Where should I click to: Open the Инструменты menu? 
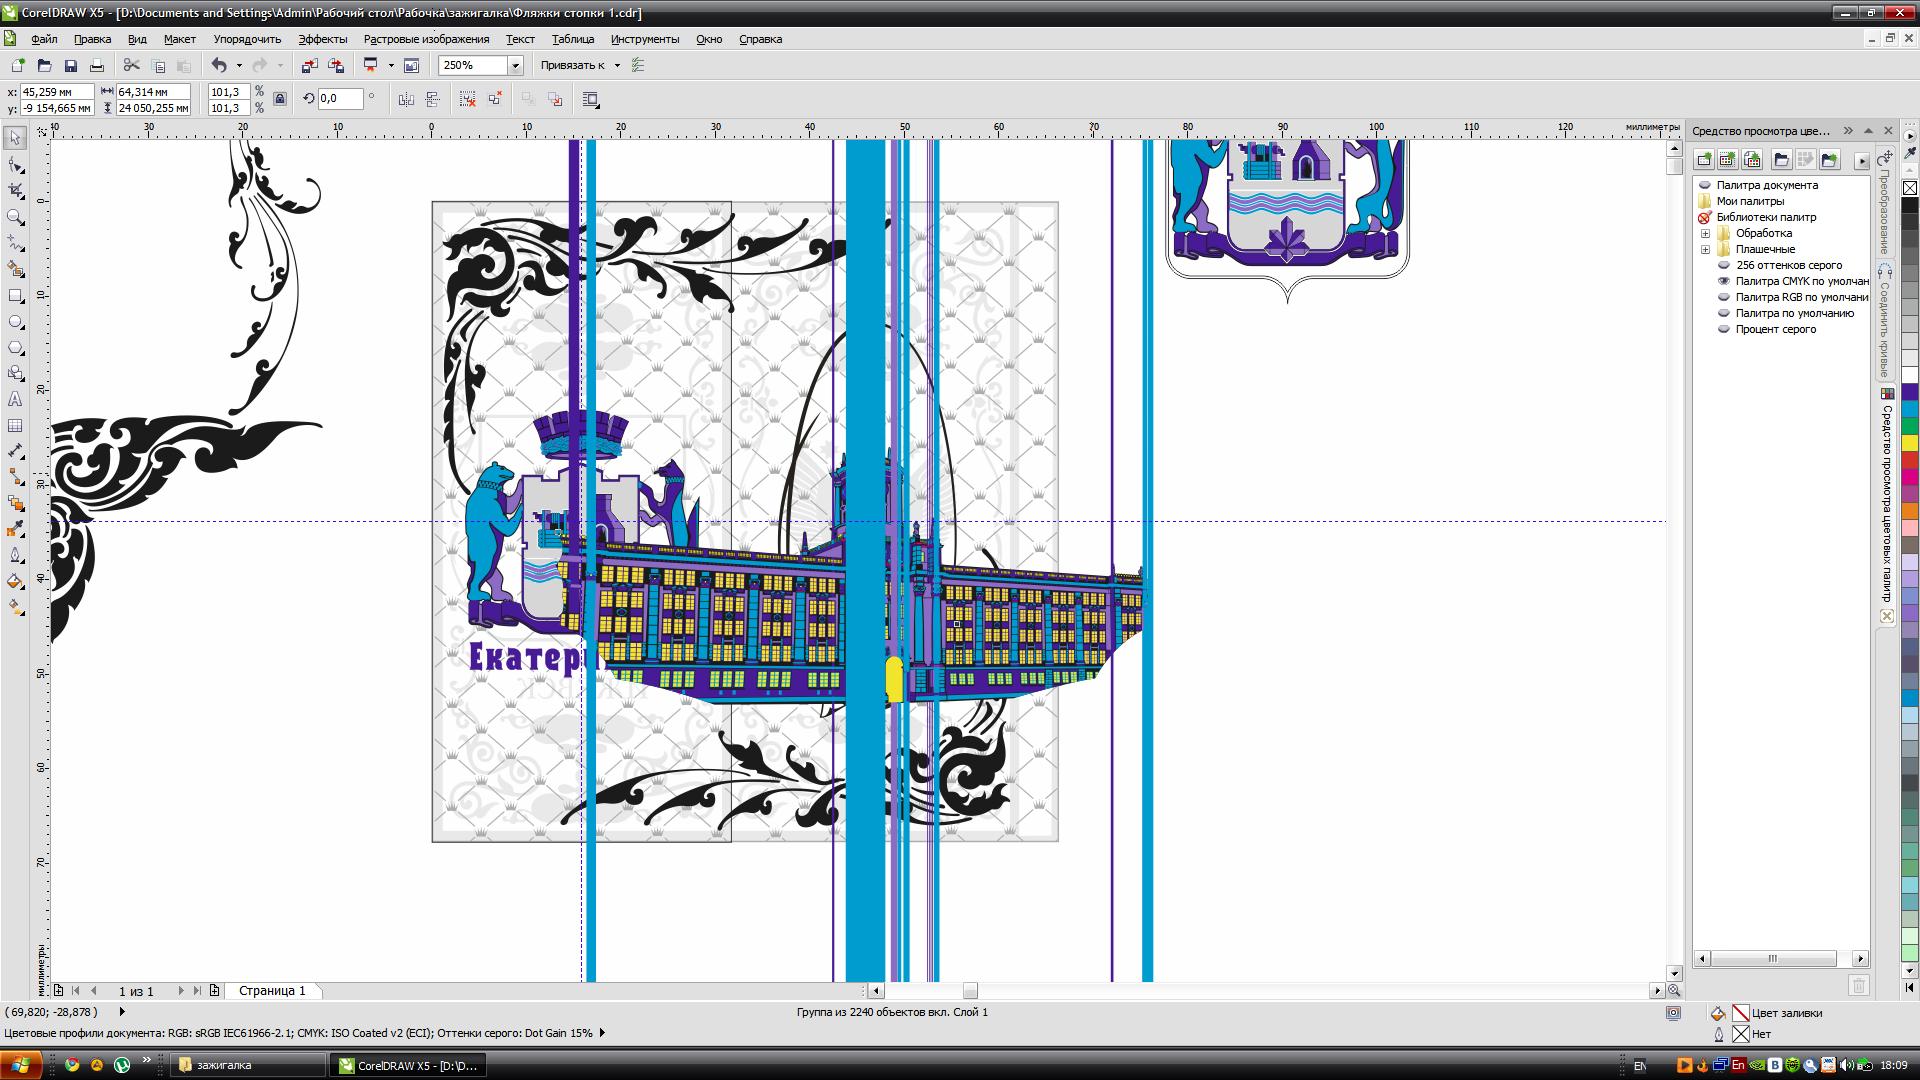[645, 39]
